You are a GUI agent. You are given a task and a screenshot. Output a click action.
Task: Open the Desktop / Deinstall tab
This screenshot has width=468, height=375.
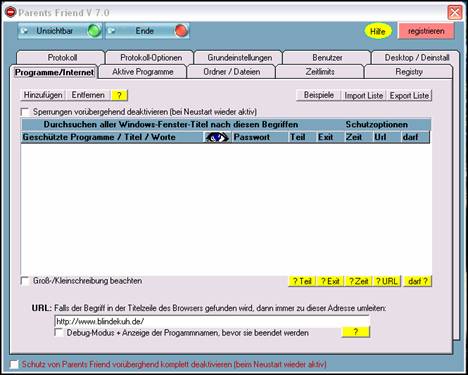(x=417, y=57)
